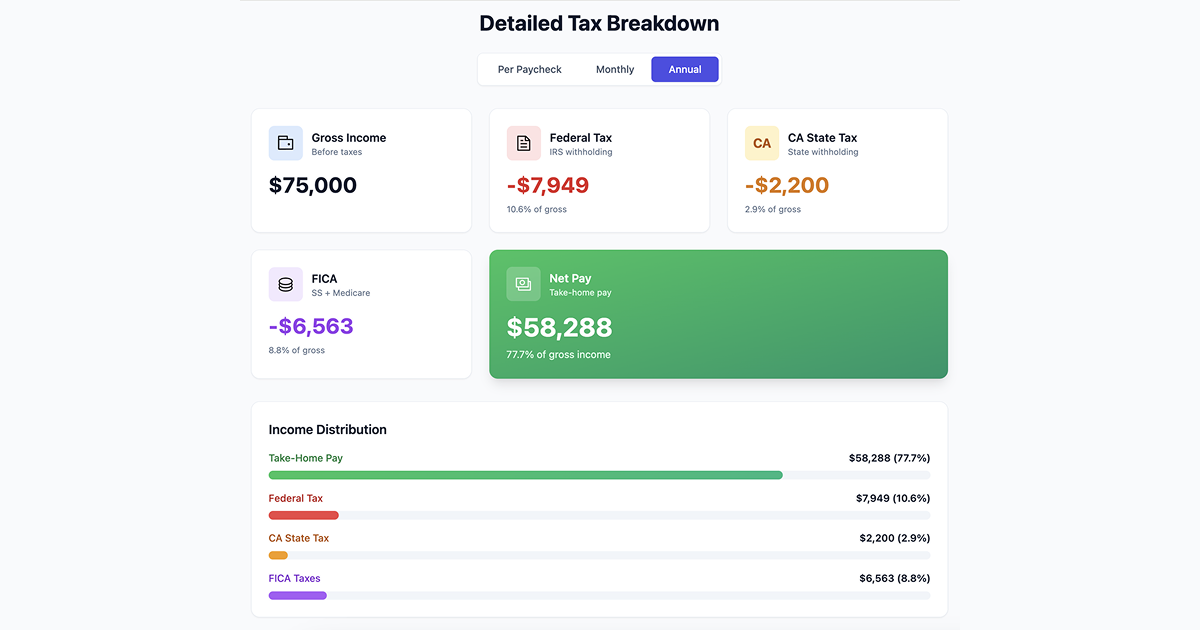
Task: Click the -$6,563 FICA amount
Action: click(311, 326)
